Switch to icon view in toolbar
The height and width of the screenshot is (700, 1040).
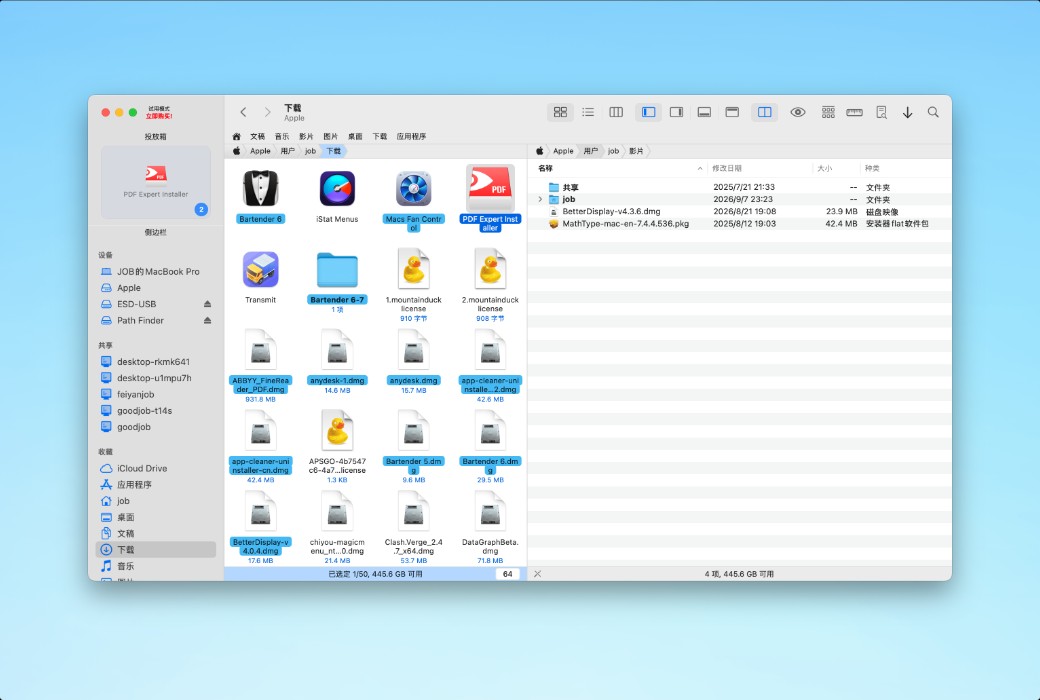pos(560,112)
